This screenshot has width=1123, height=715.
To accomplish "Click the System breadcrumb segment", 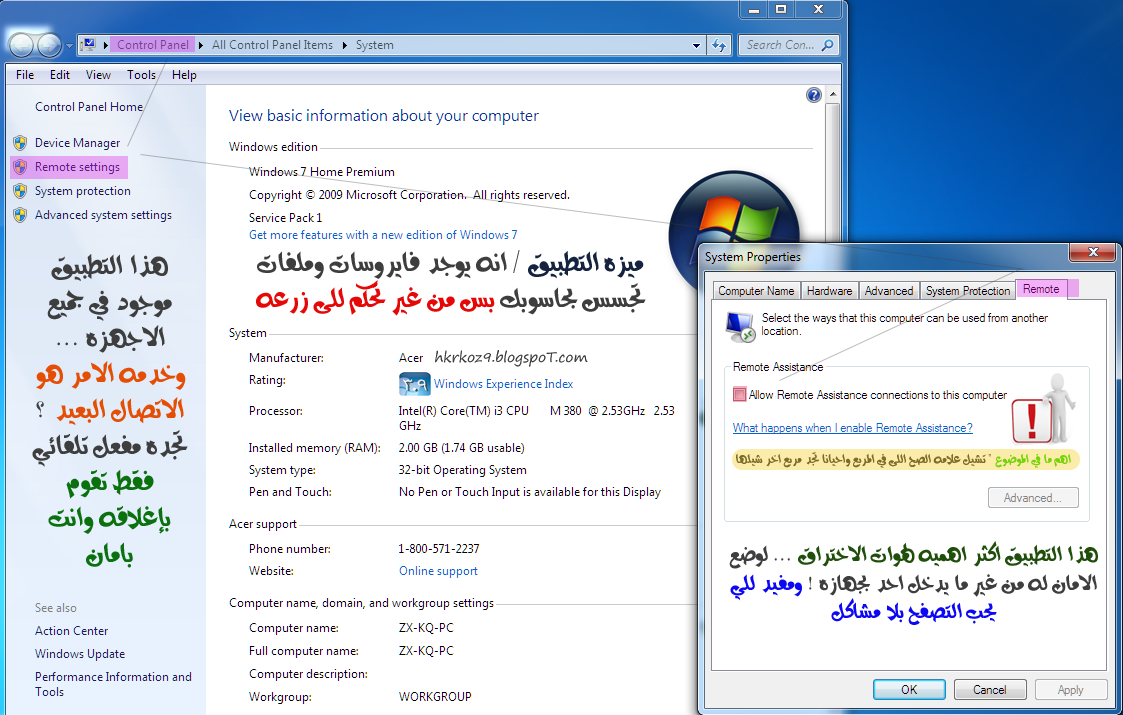I will click(x=375, y=45).
